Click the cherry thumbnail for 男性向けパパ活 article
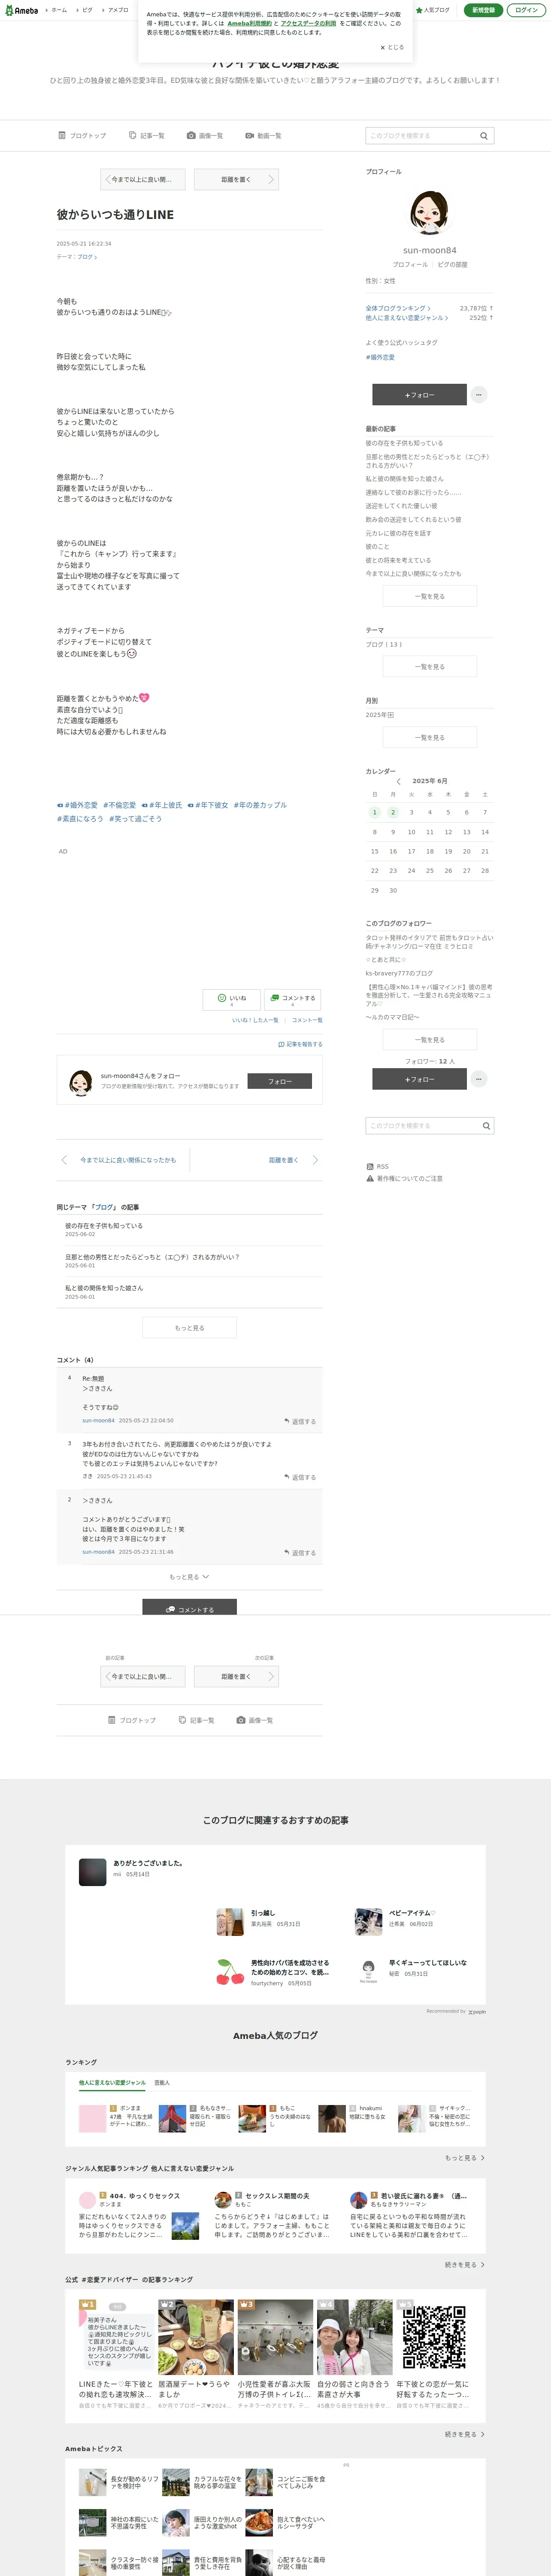The image size is (551, 2576). pyautogui.click(x=230, y=1972)
